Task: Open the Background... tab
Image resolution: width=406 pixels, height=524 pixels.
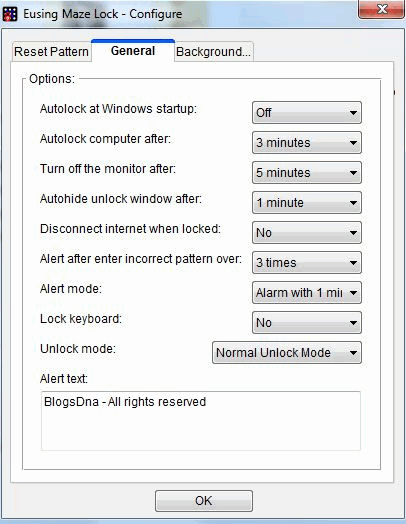Action: [213, 52]
